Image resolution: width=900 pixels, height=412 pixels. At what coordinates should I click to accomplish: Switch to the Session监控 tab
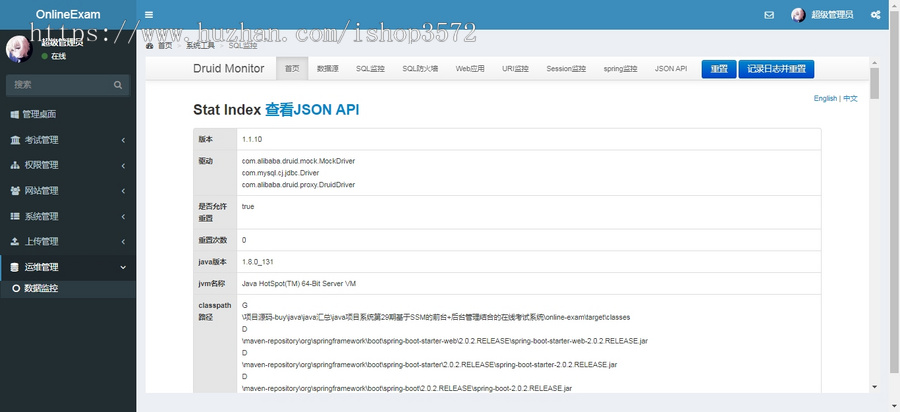point(566,68)
